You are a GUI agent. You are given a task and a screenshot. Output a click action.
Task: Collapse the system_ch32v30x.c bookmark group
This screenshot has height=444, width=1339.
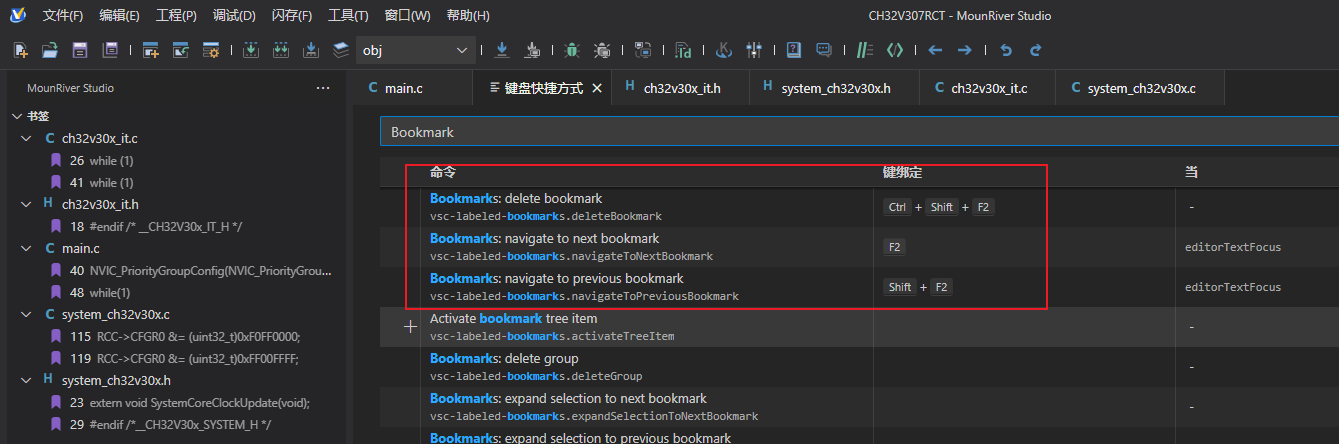point(27,314)
